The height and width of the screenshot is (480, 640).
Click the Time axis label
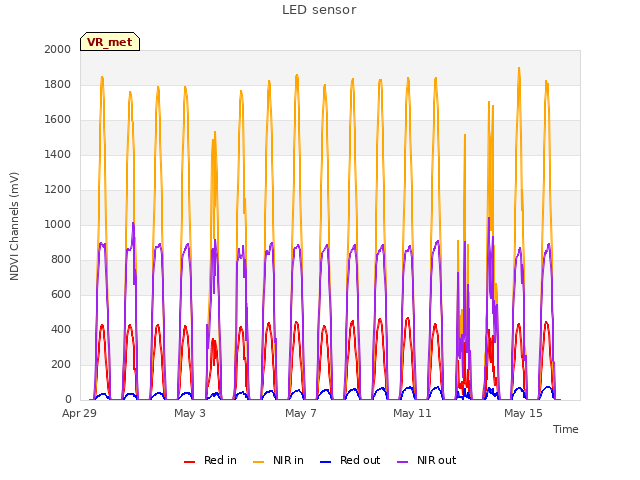coord(566,429)
